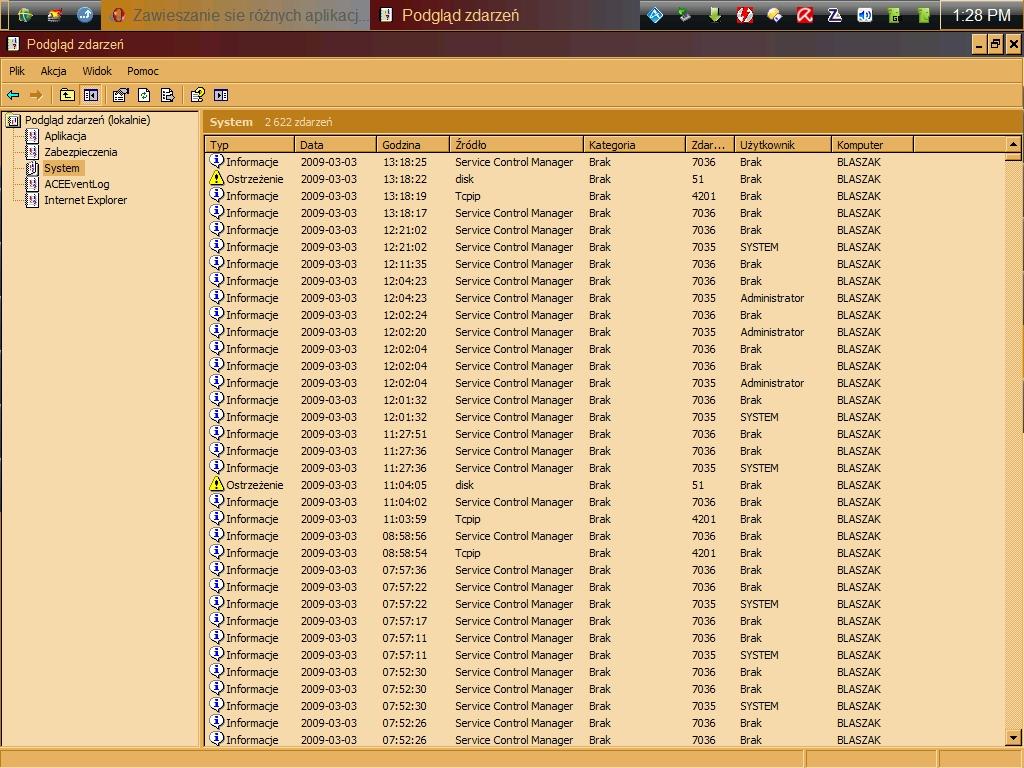Open Properties from the toolbar icon
The height and width of the screenshot is (768, 1024).
pos(120,95)
